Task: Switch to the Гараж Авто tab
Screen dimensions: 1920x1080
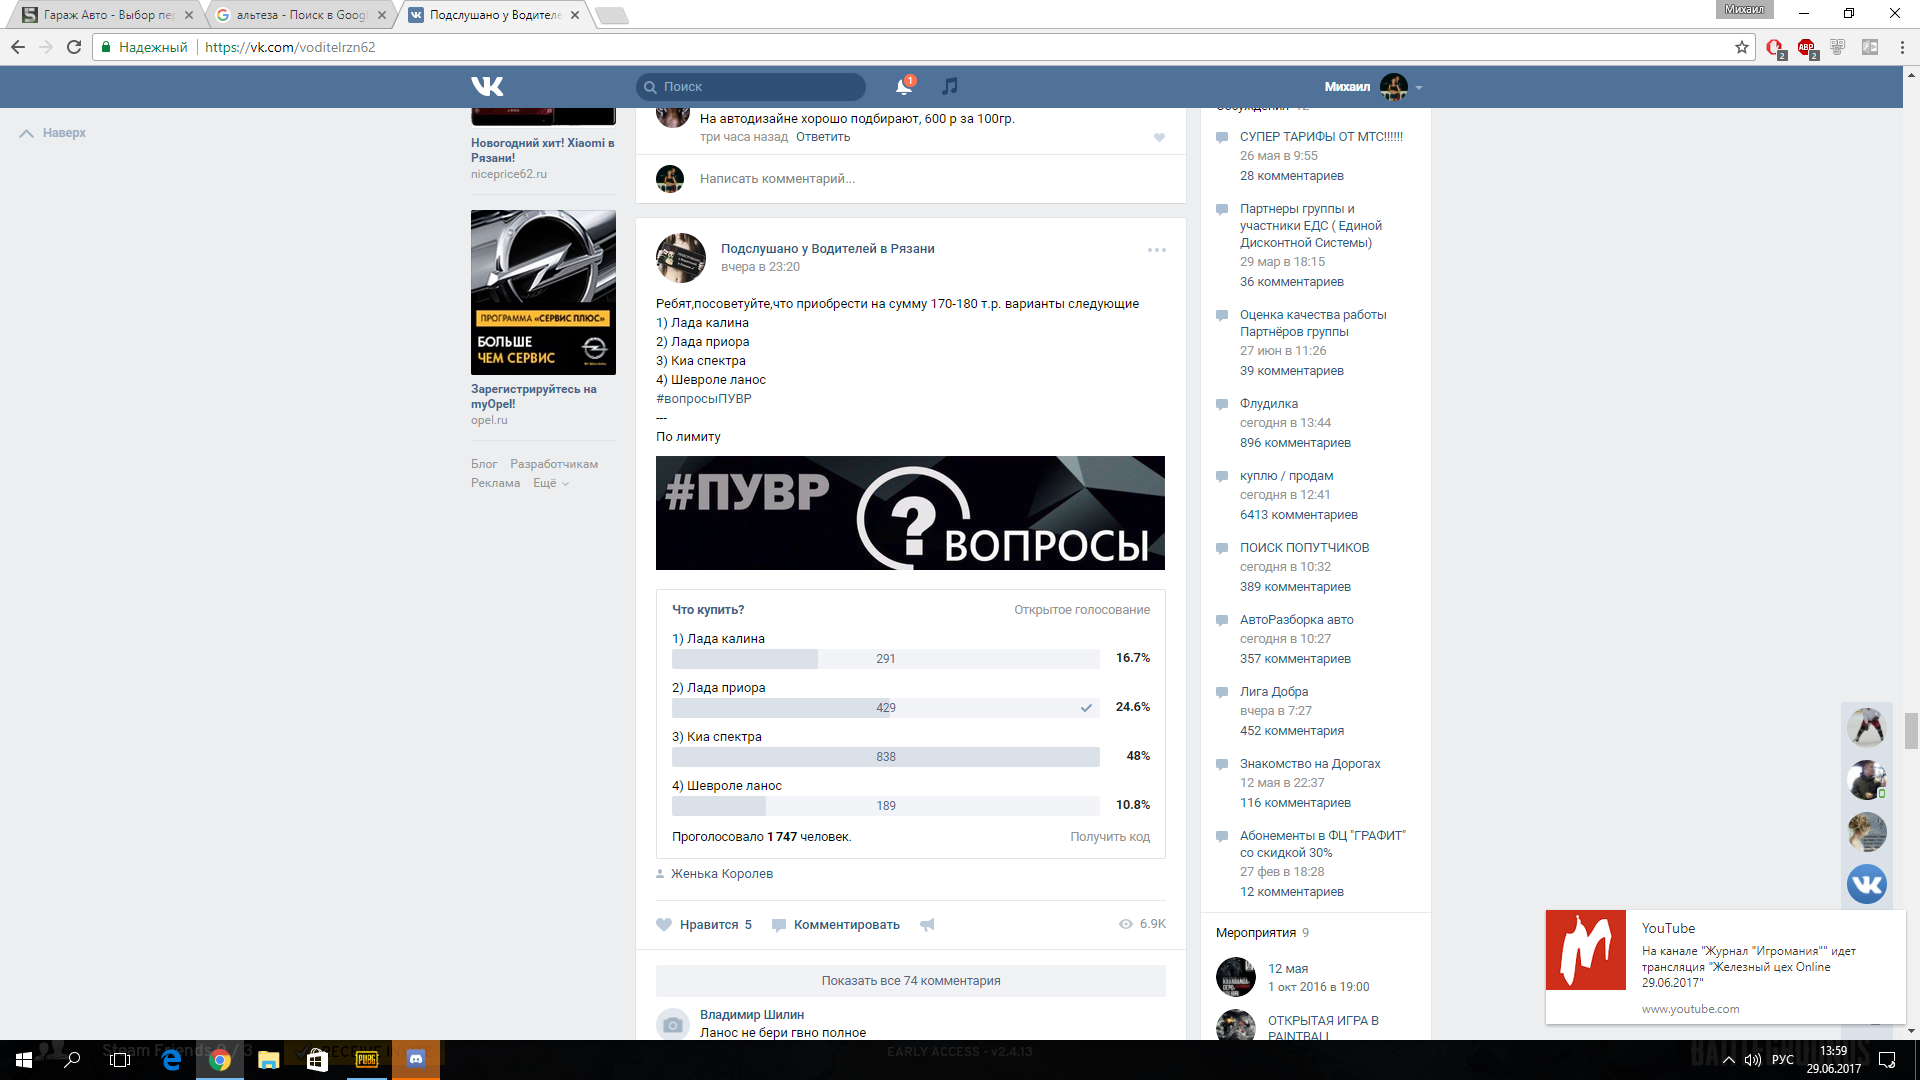Action: click(x=108, y=15)
